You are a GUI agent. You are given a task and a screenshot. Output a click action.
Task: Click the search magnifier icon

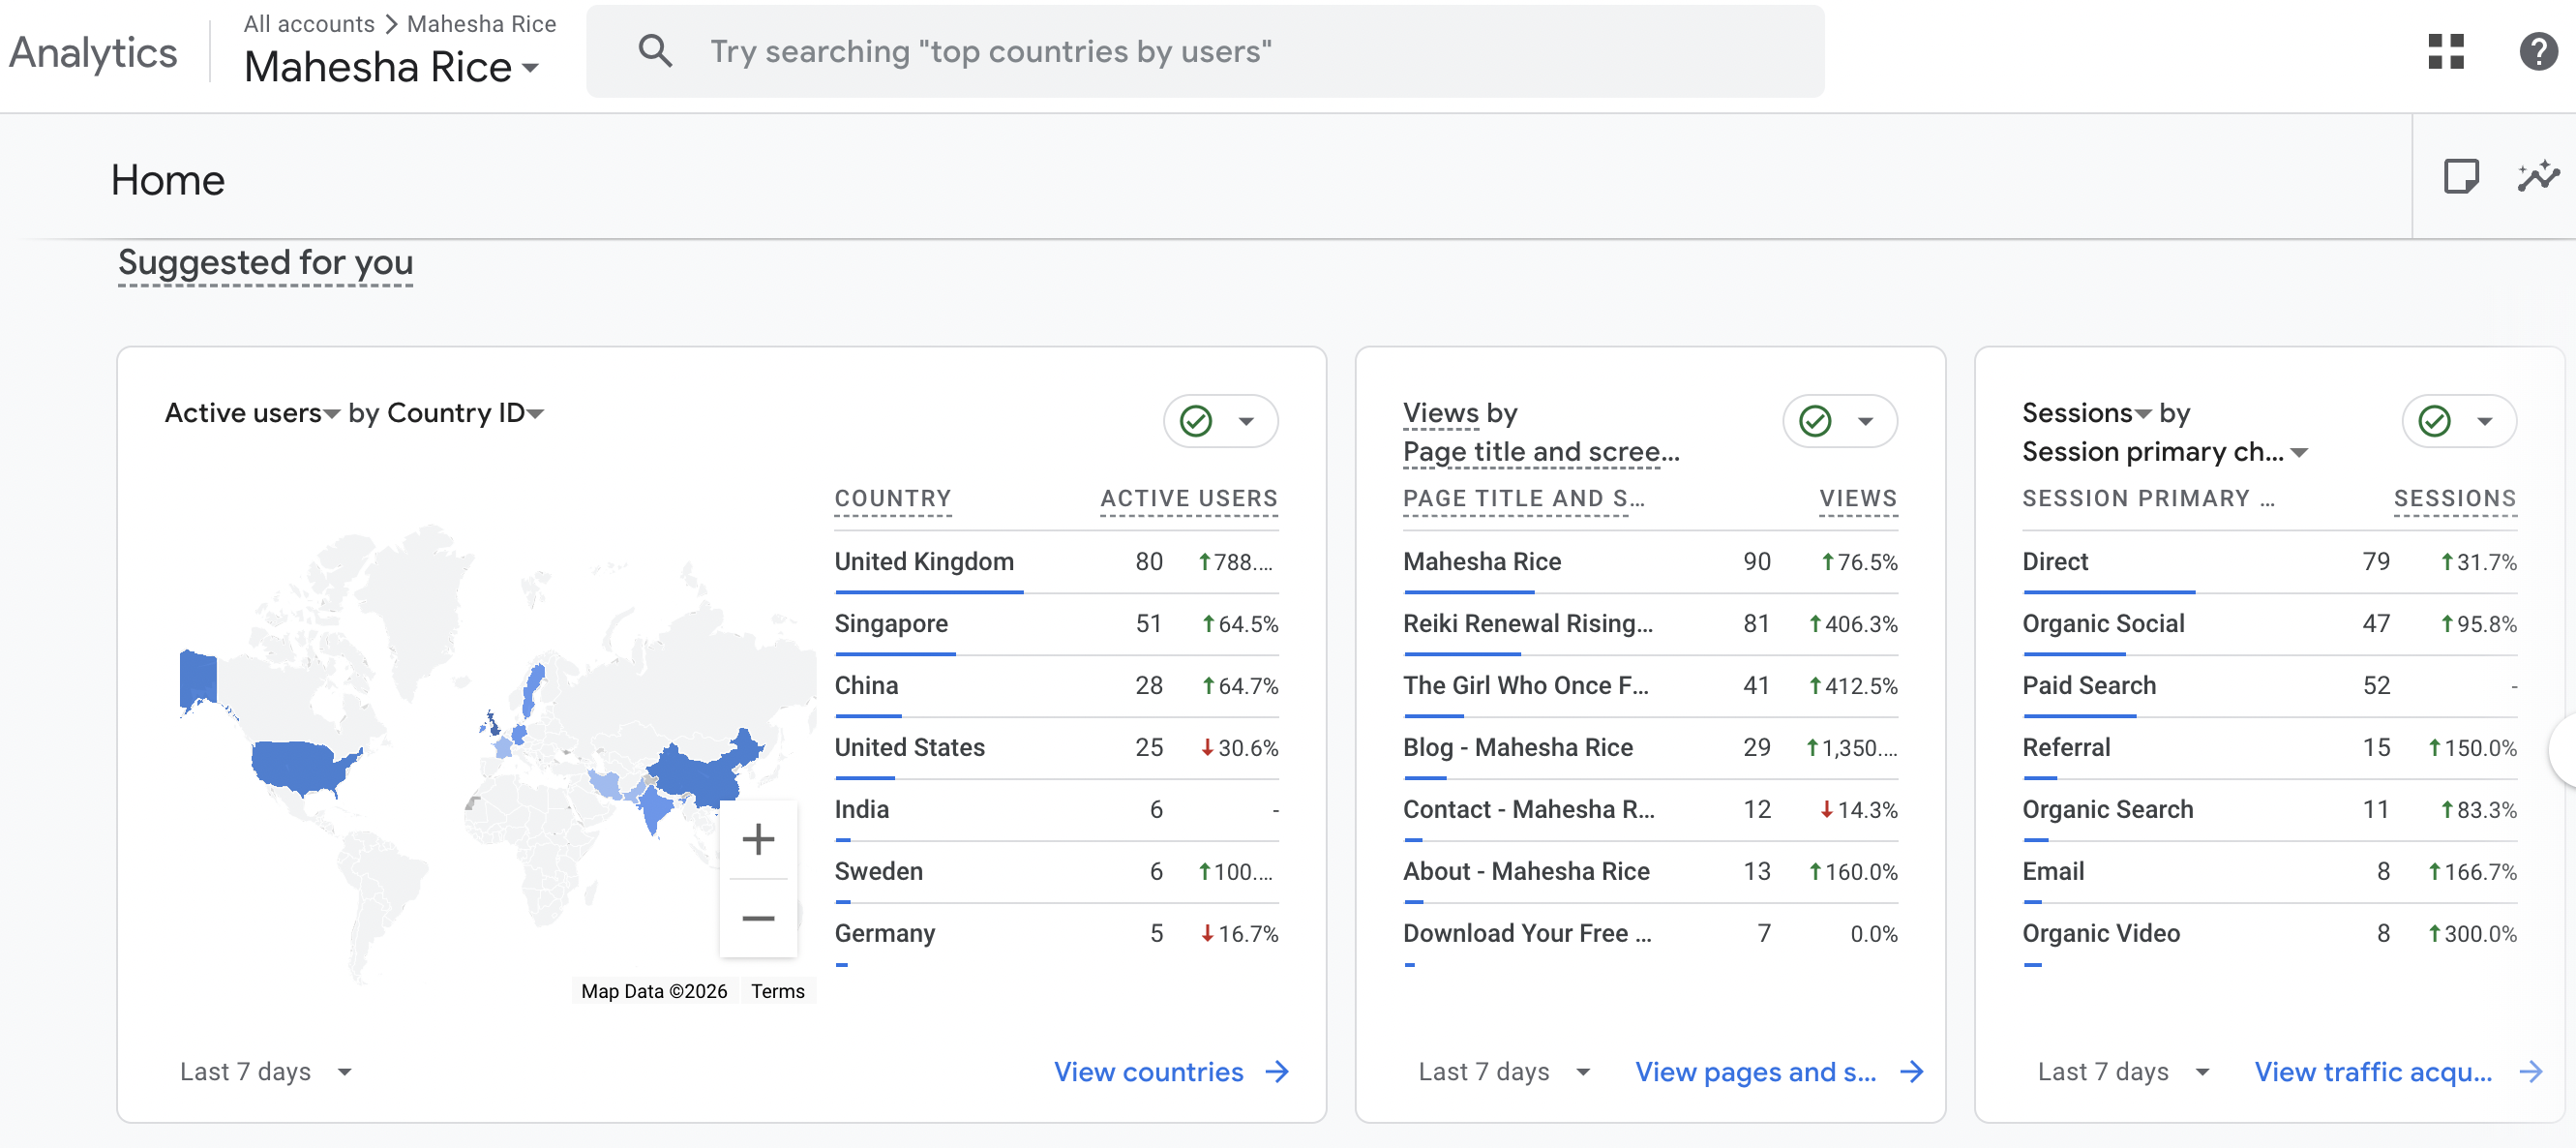click(655, 50)
